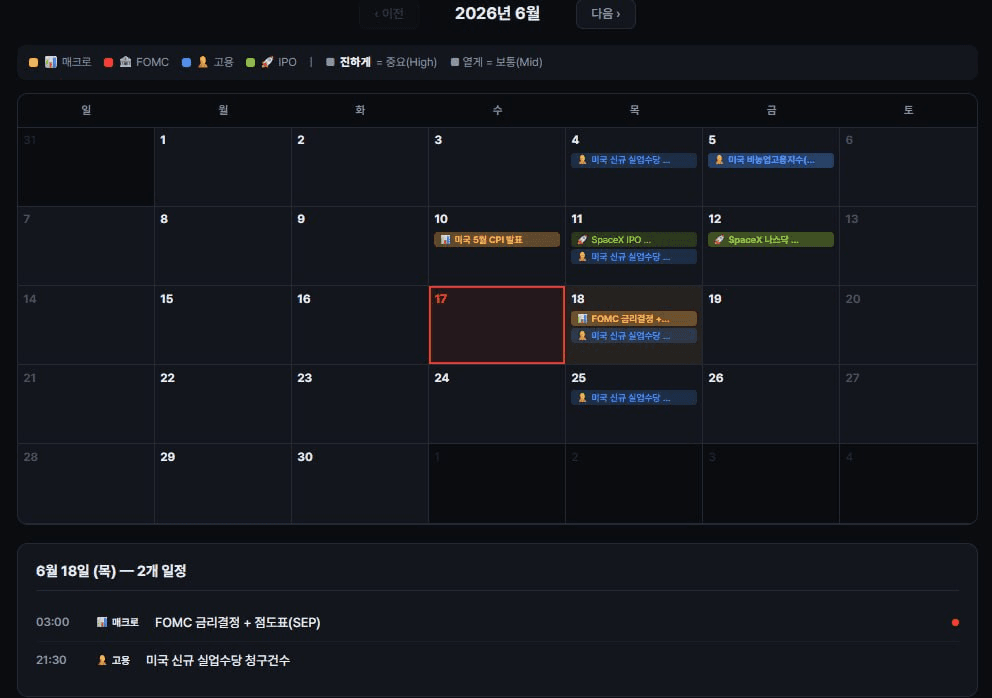Click the 진하게 = 중요(High) legend entry
This screenshot has width=992, height=698.
(381, 62)
